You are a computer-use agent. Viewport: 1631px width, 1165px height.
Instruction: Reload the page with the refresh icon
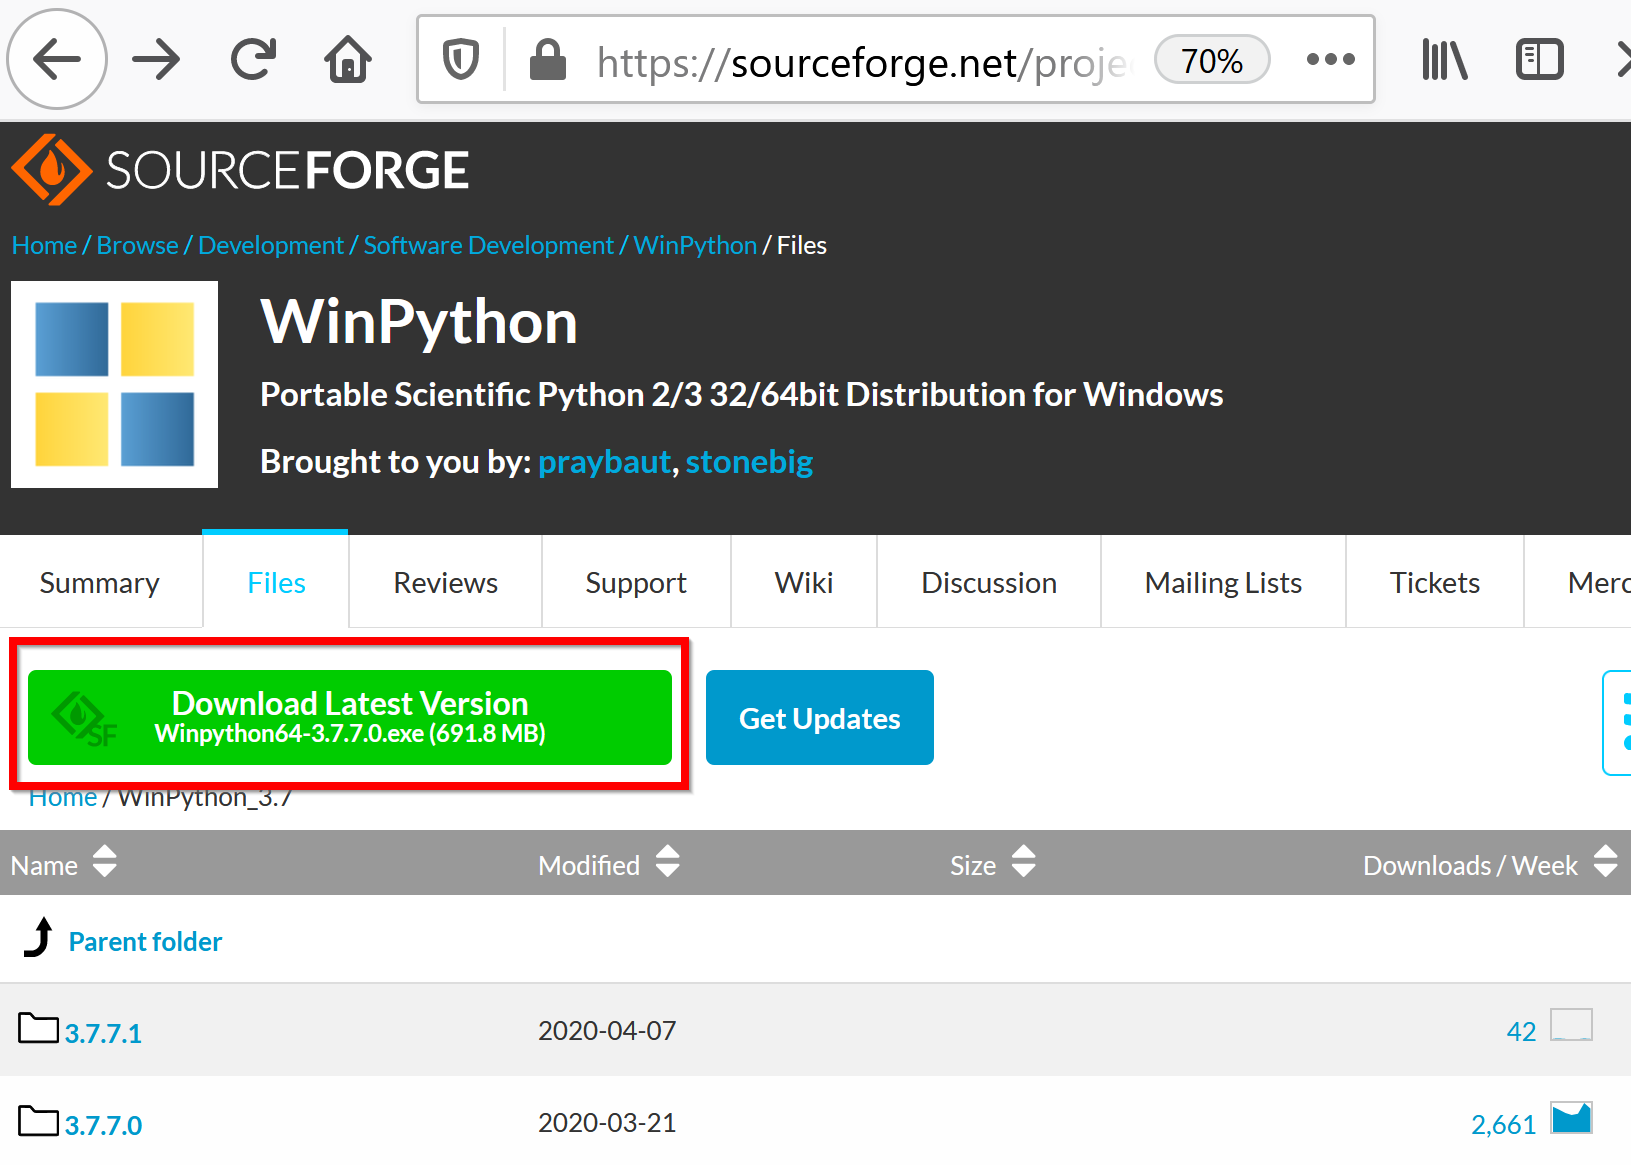pos(253,60)
